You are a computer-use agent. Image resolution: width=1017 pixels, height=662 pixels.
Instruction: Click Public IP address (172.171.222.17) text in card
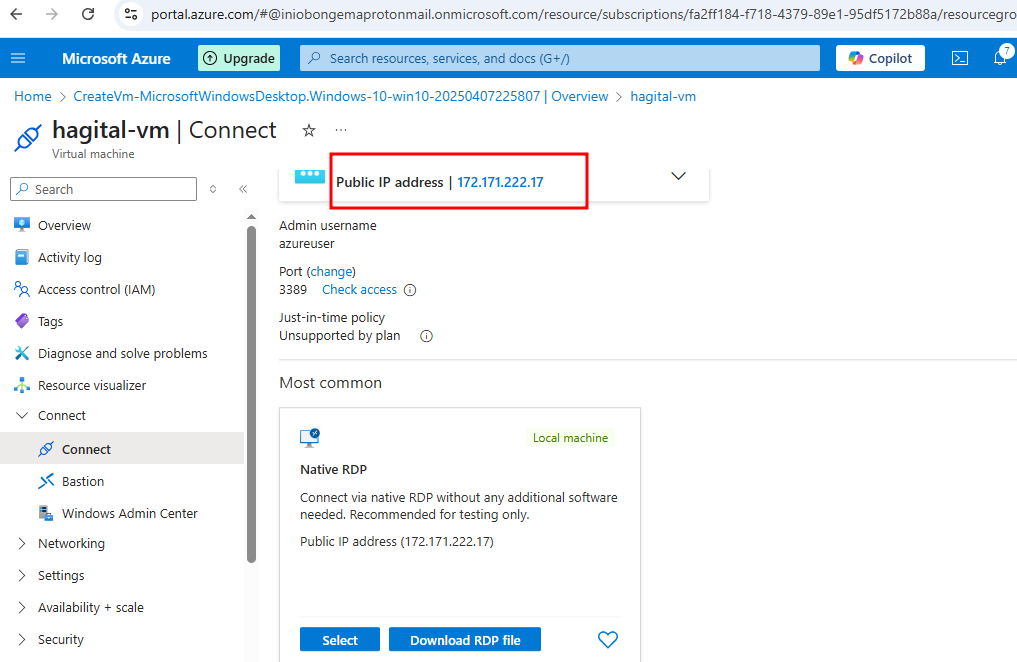(x=397, y=541)
